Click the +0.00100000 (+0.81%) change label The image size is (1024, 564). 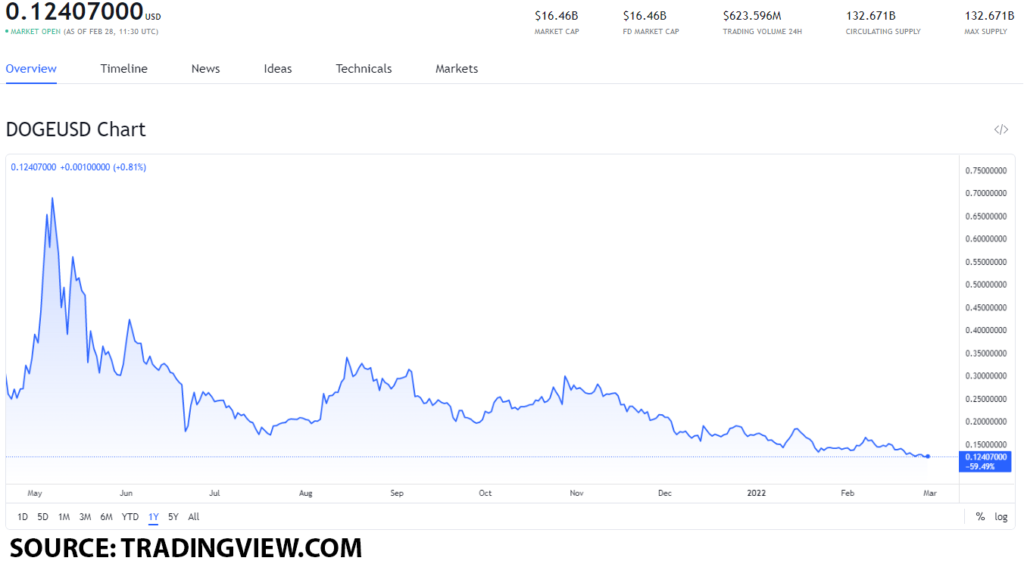pyautogui.click(x=103, y=167)
